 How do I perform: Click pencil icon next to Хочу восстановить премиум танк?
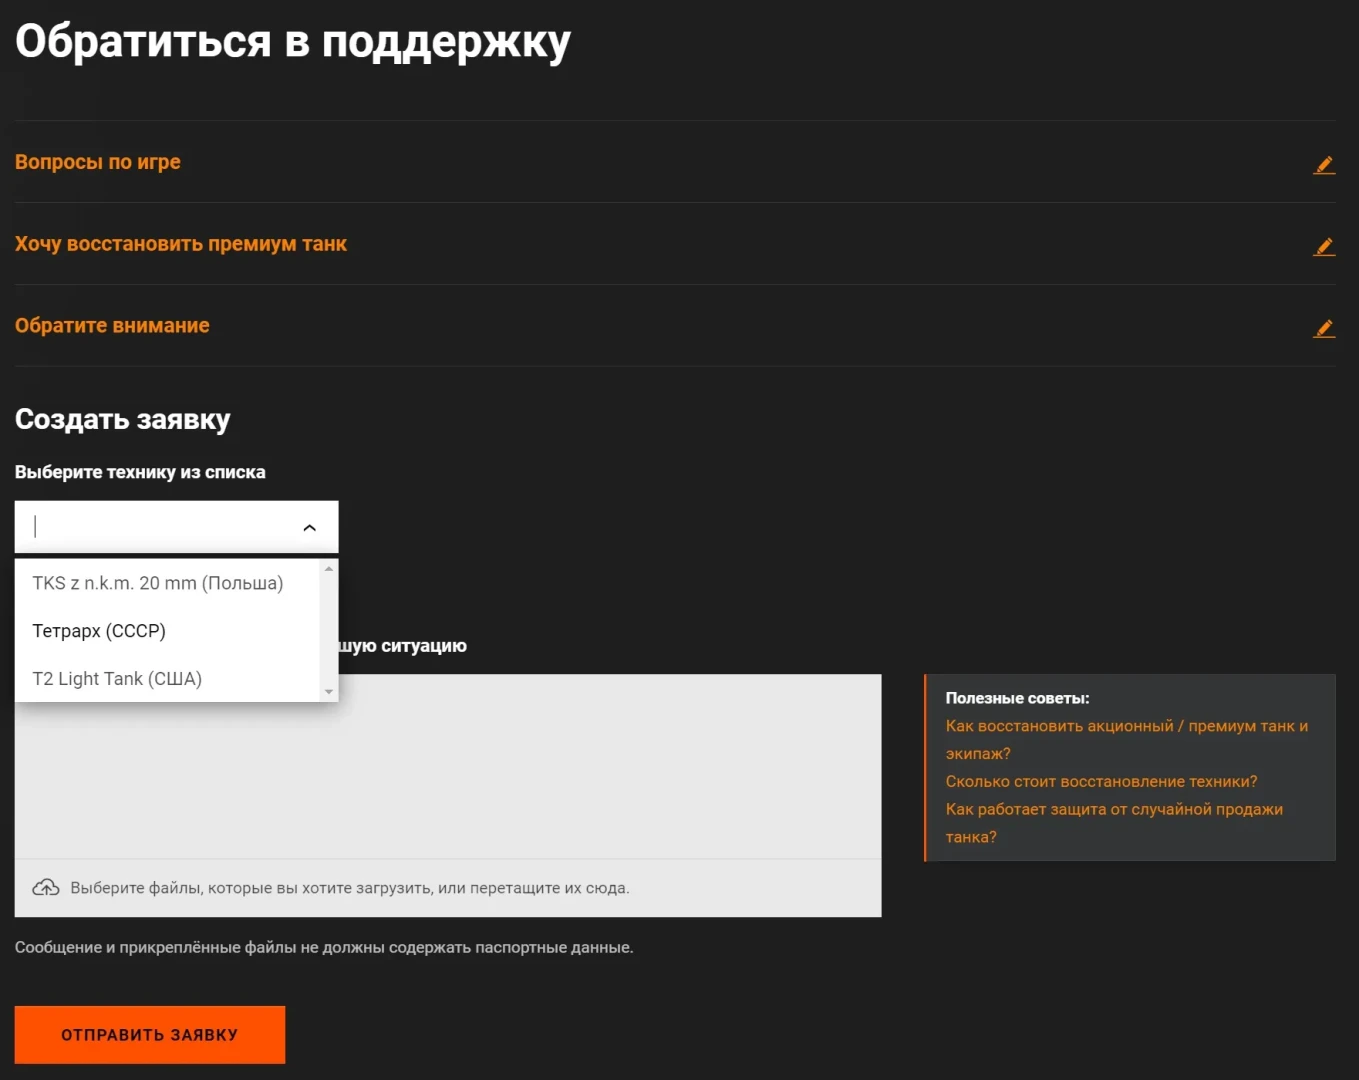point(1324,247)
